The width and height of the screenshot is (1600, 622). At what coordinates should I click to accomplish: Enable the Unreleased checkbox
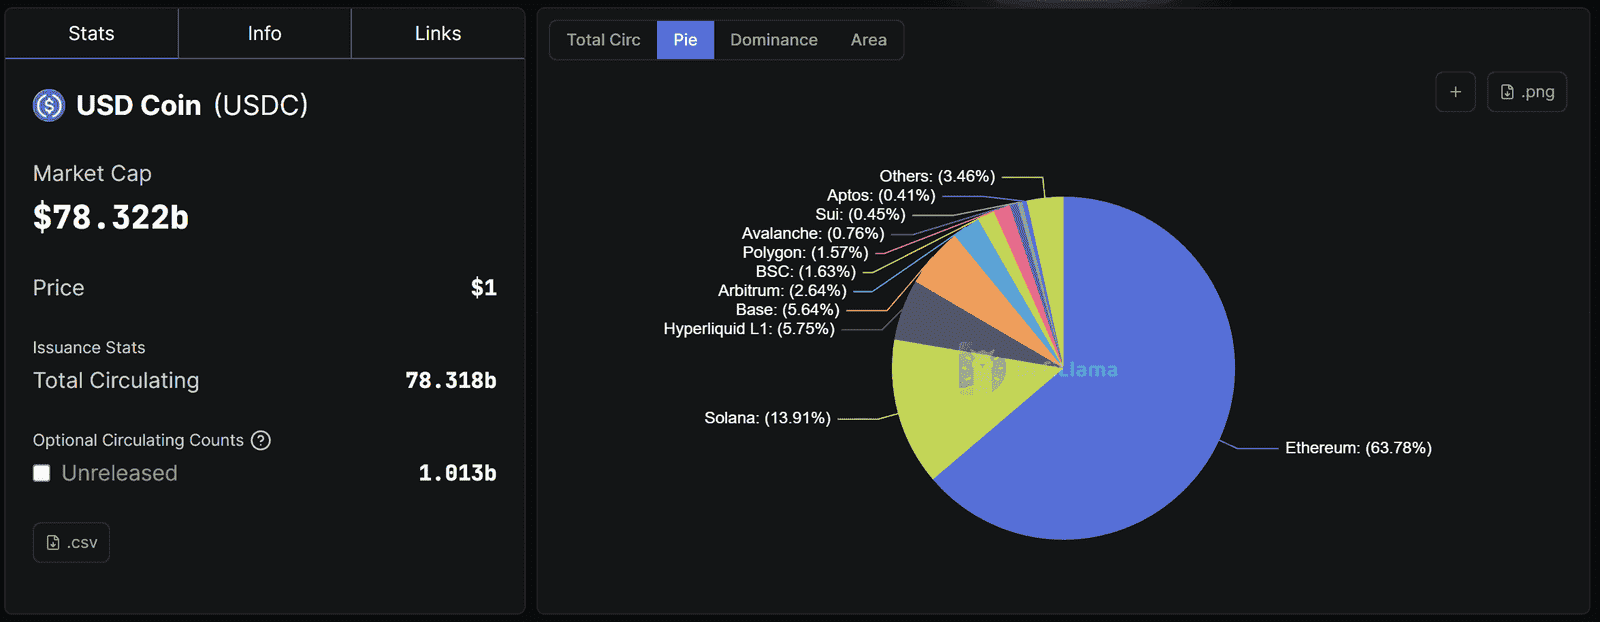coord(42,473)
